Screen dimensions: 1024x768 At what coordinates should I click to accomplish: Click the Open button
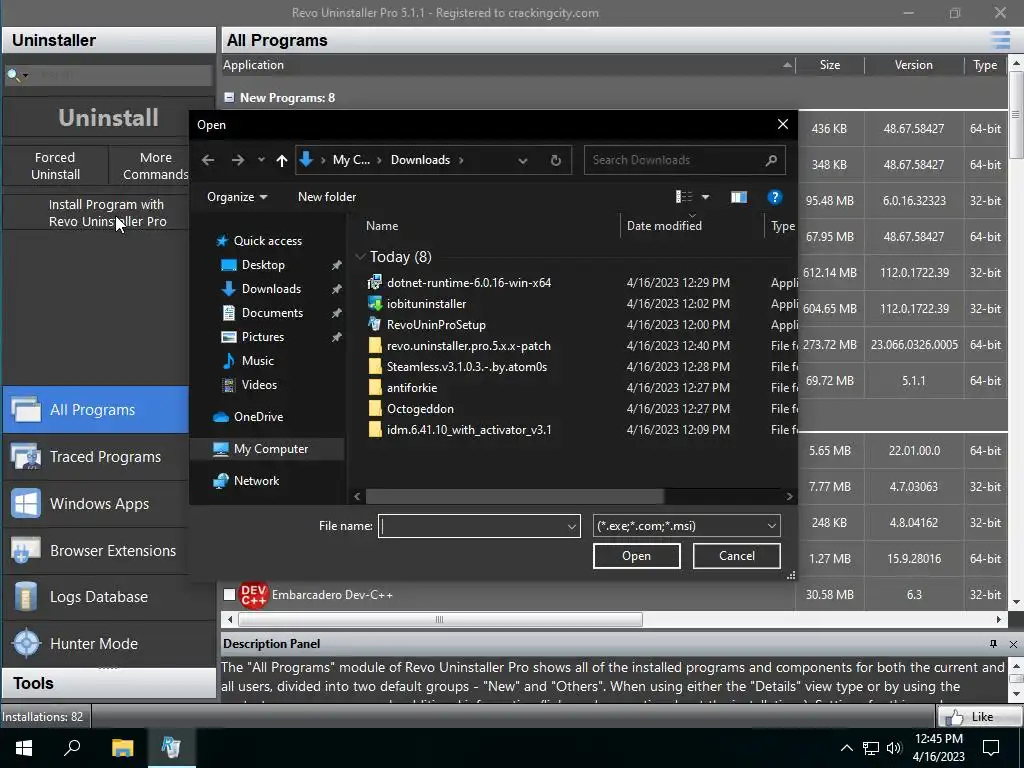636,556
